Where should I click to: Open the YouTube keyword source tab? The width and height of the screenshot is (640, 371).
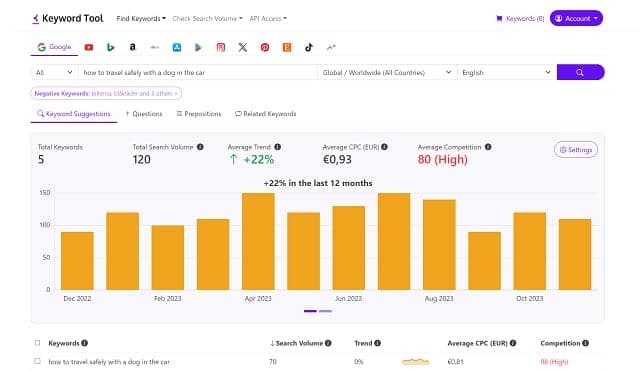[89, 47]
